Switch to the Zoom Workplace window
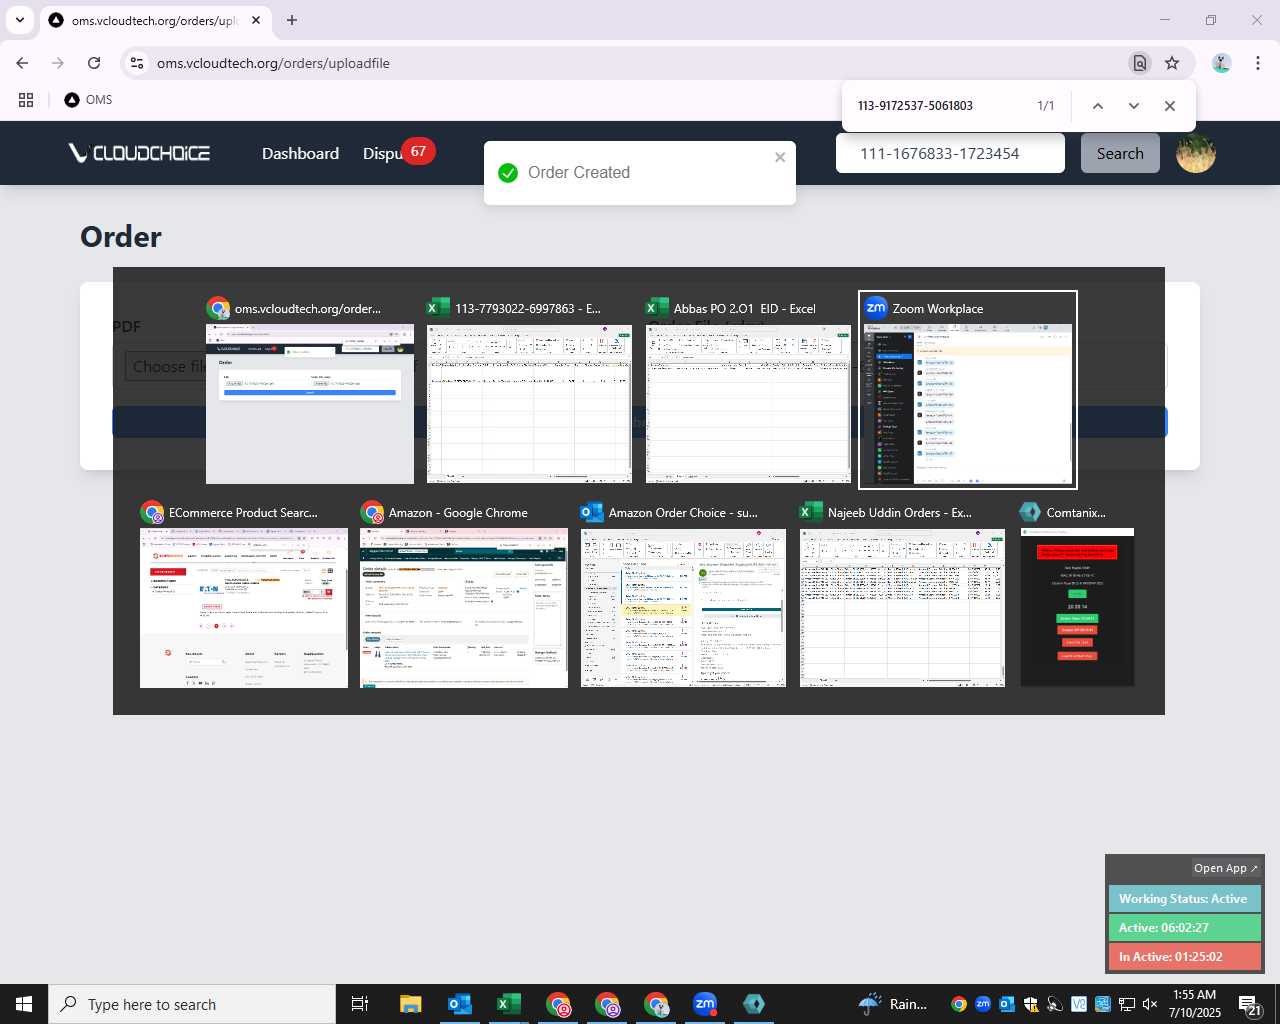 tap(967, 391)
